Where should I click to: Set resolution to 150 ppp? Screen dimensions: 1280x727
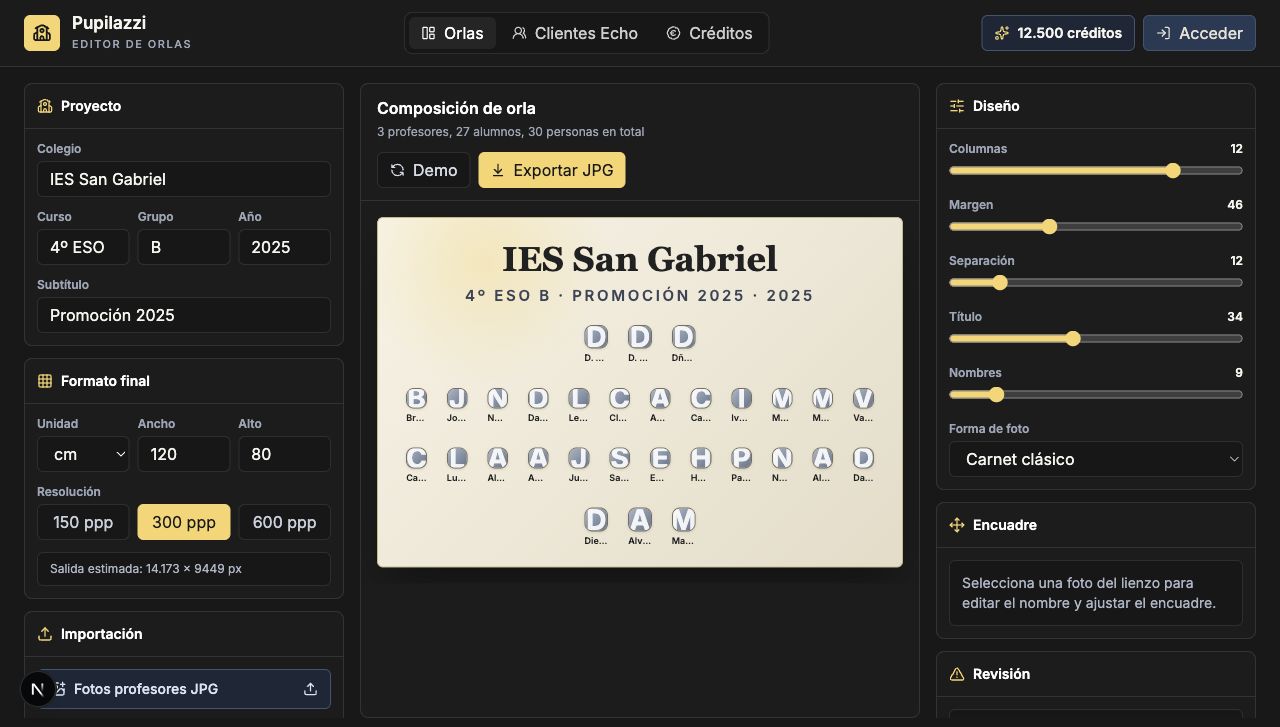click(83, 522)
